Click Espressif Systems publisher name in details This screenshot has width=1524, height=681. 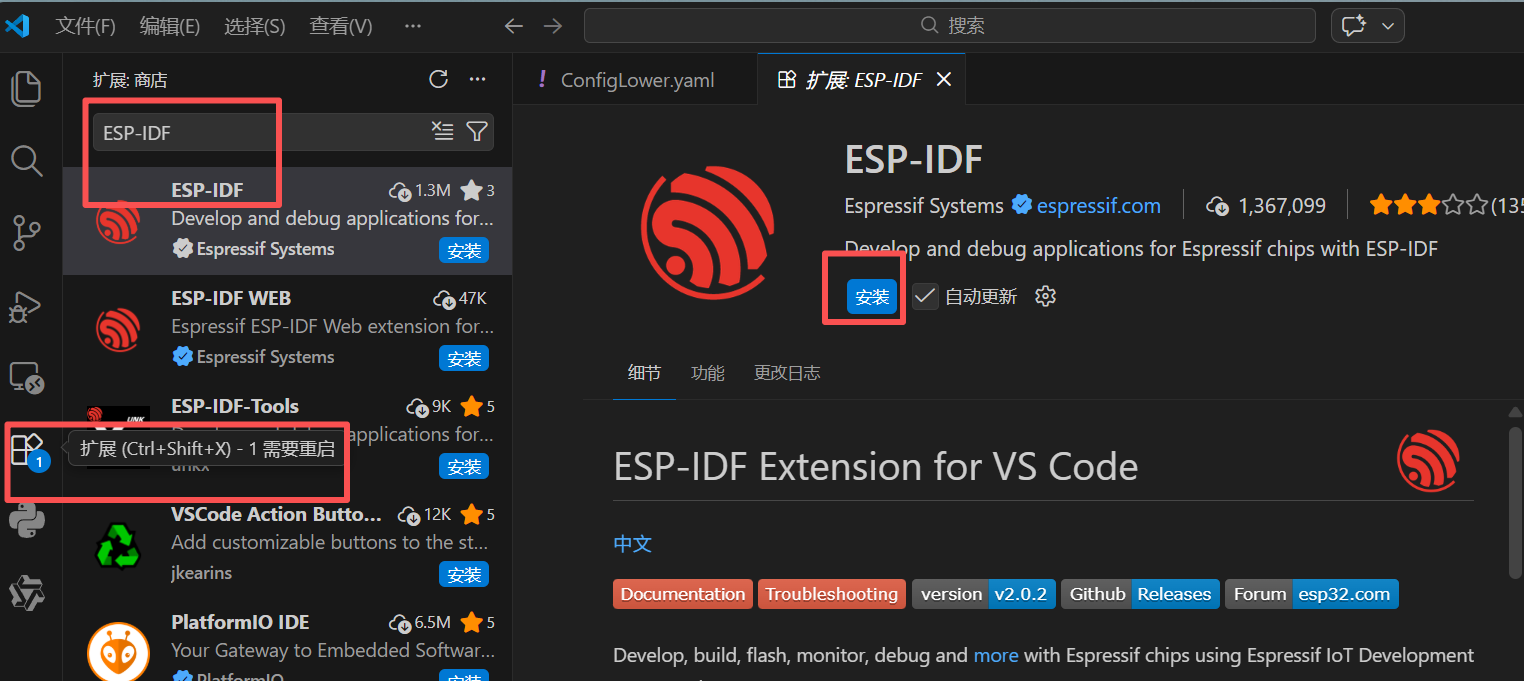tap(924, 206)
